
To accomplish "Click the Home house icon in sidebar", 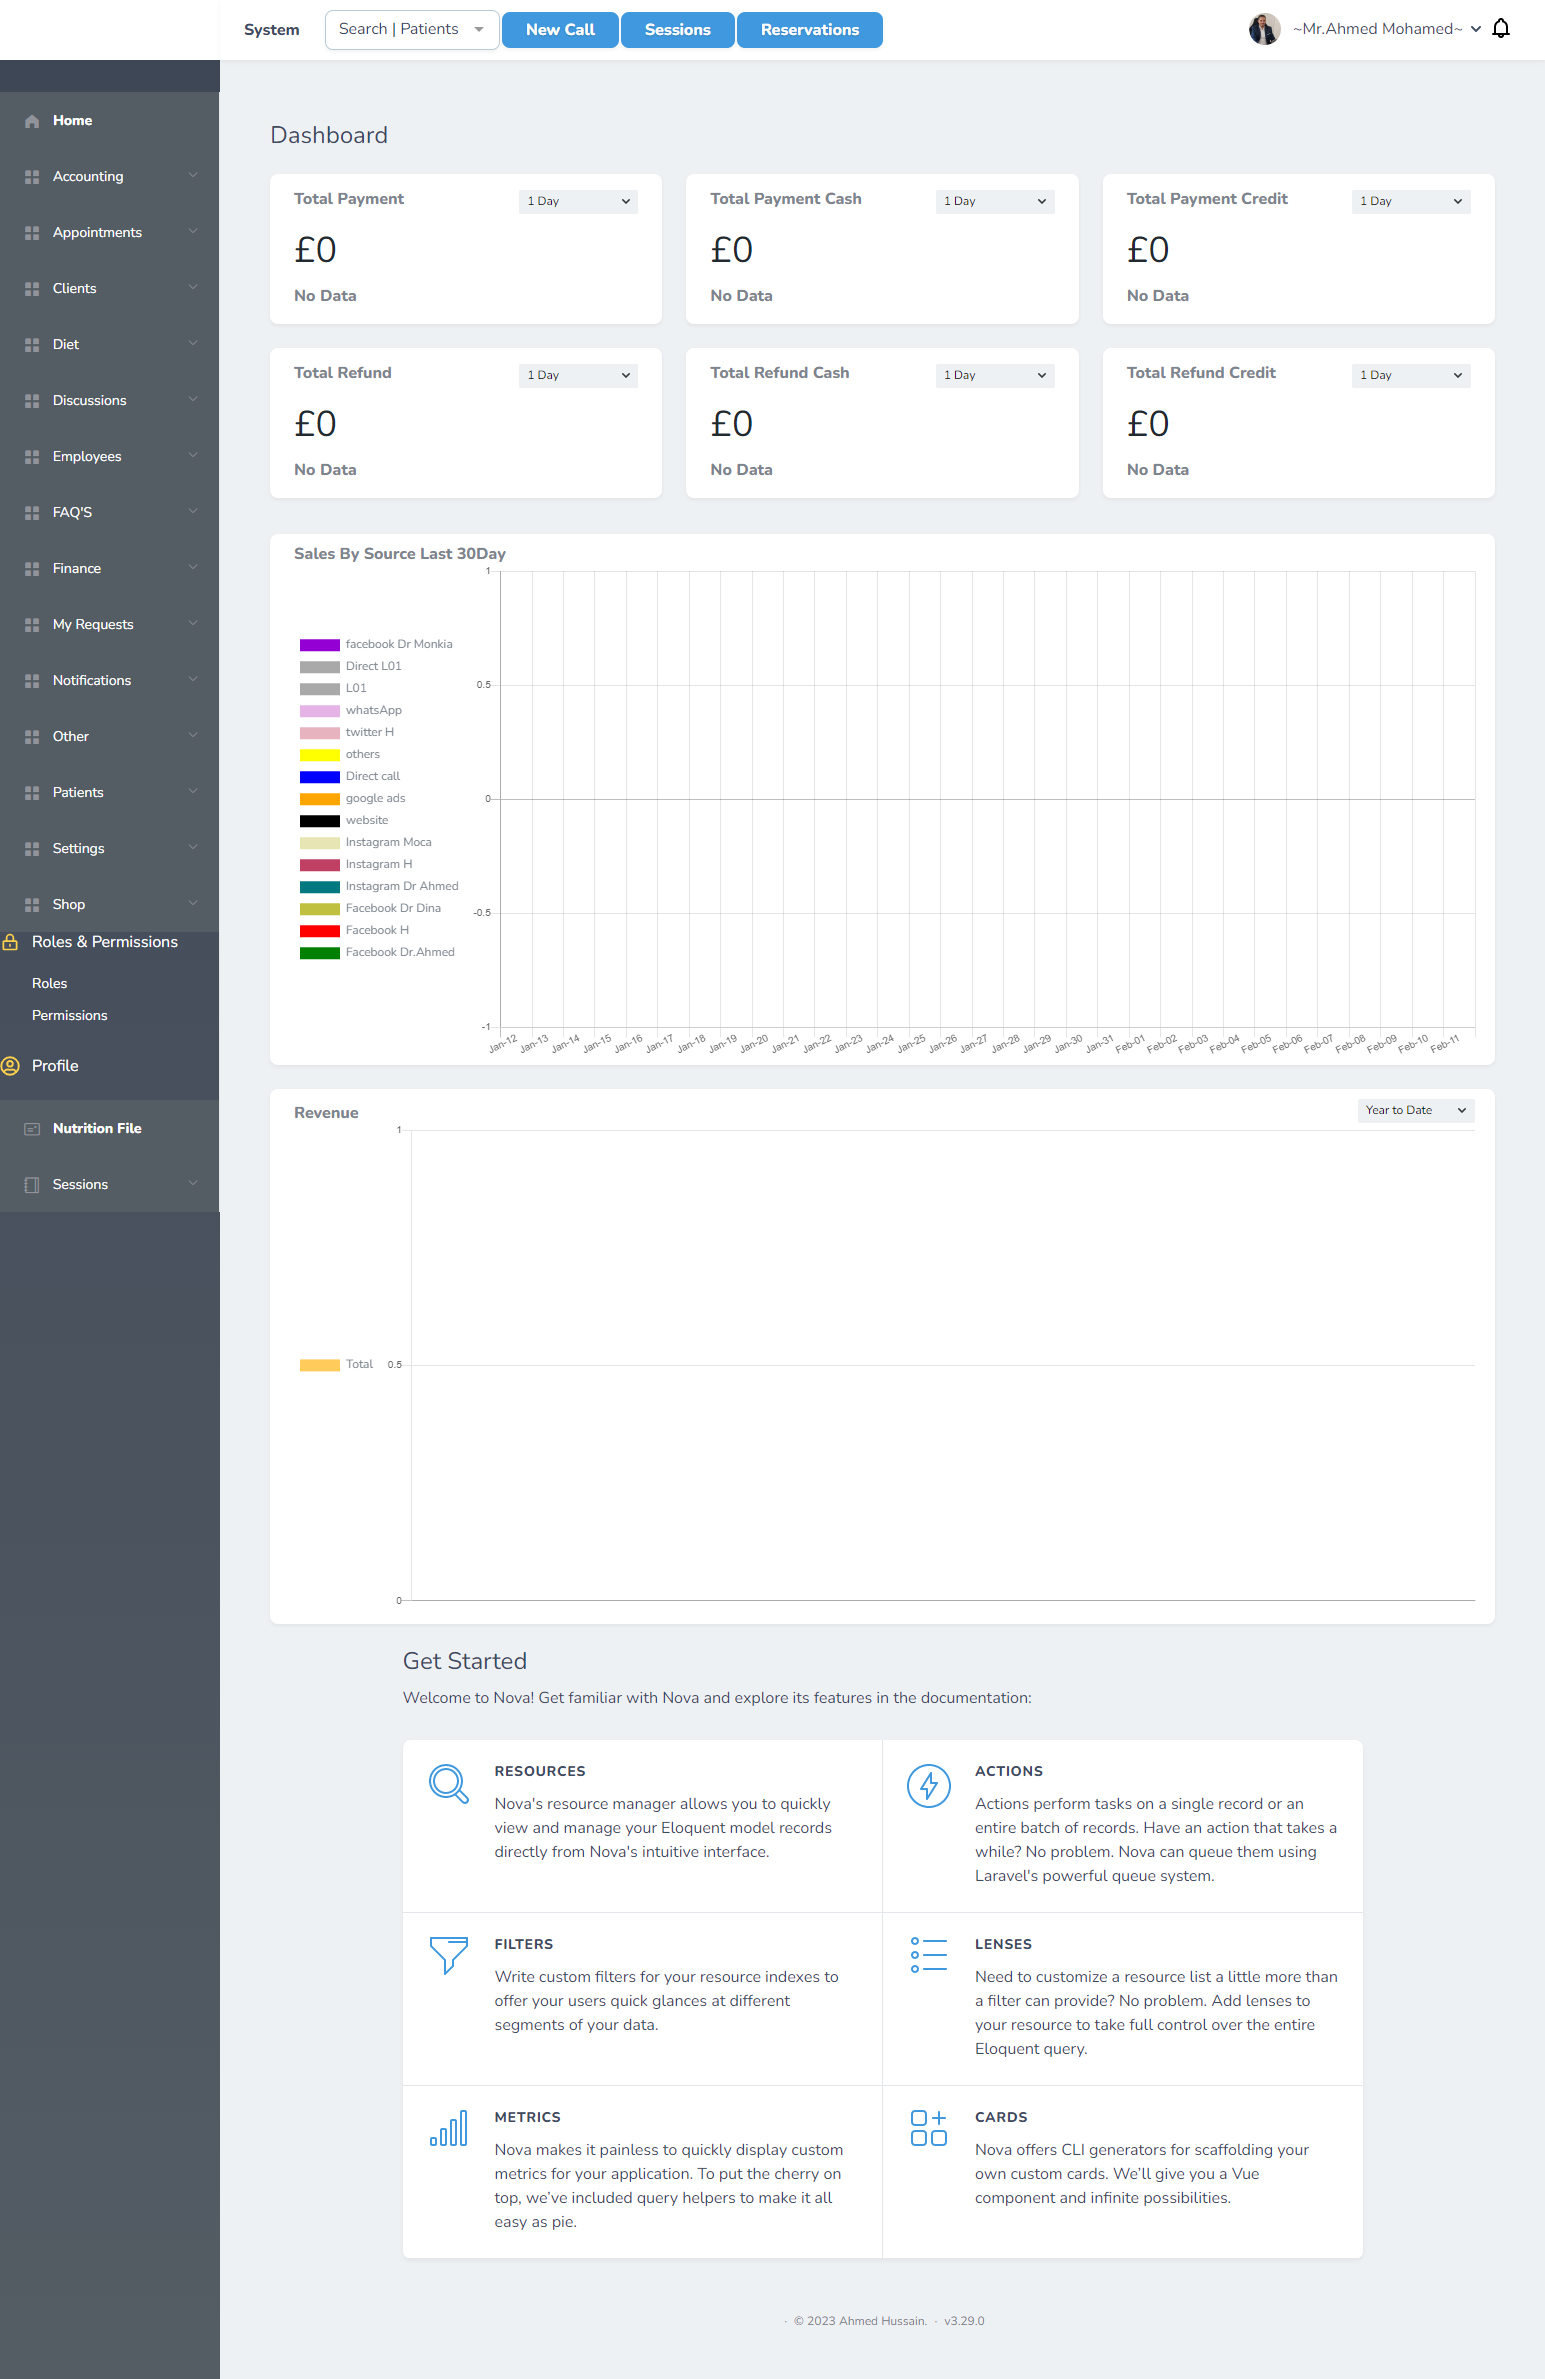I will pyautogui.click(x=32, y=121).
